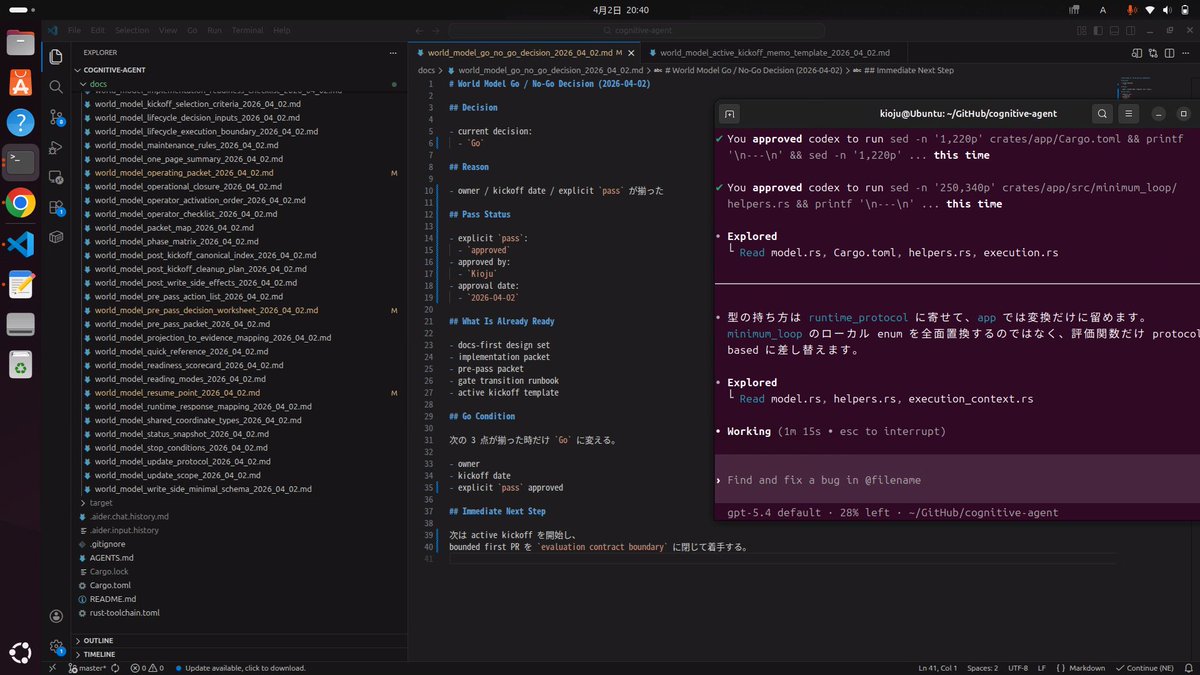Click the terminal search magnifier icon
The image size is (1200, 675).
point(1101,113)
